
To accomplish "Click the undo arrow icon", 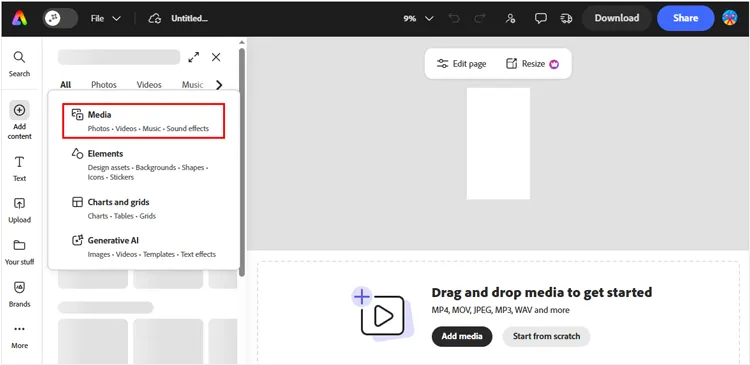I will pyautogui.click(x=454, y=18).
